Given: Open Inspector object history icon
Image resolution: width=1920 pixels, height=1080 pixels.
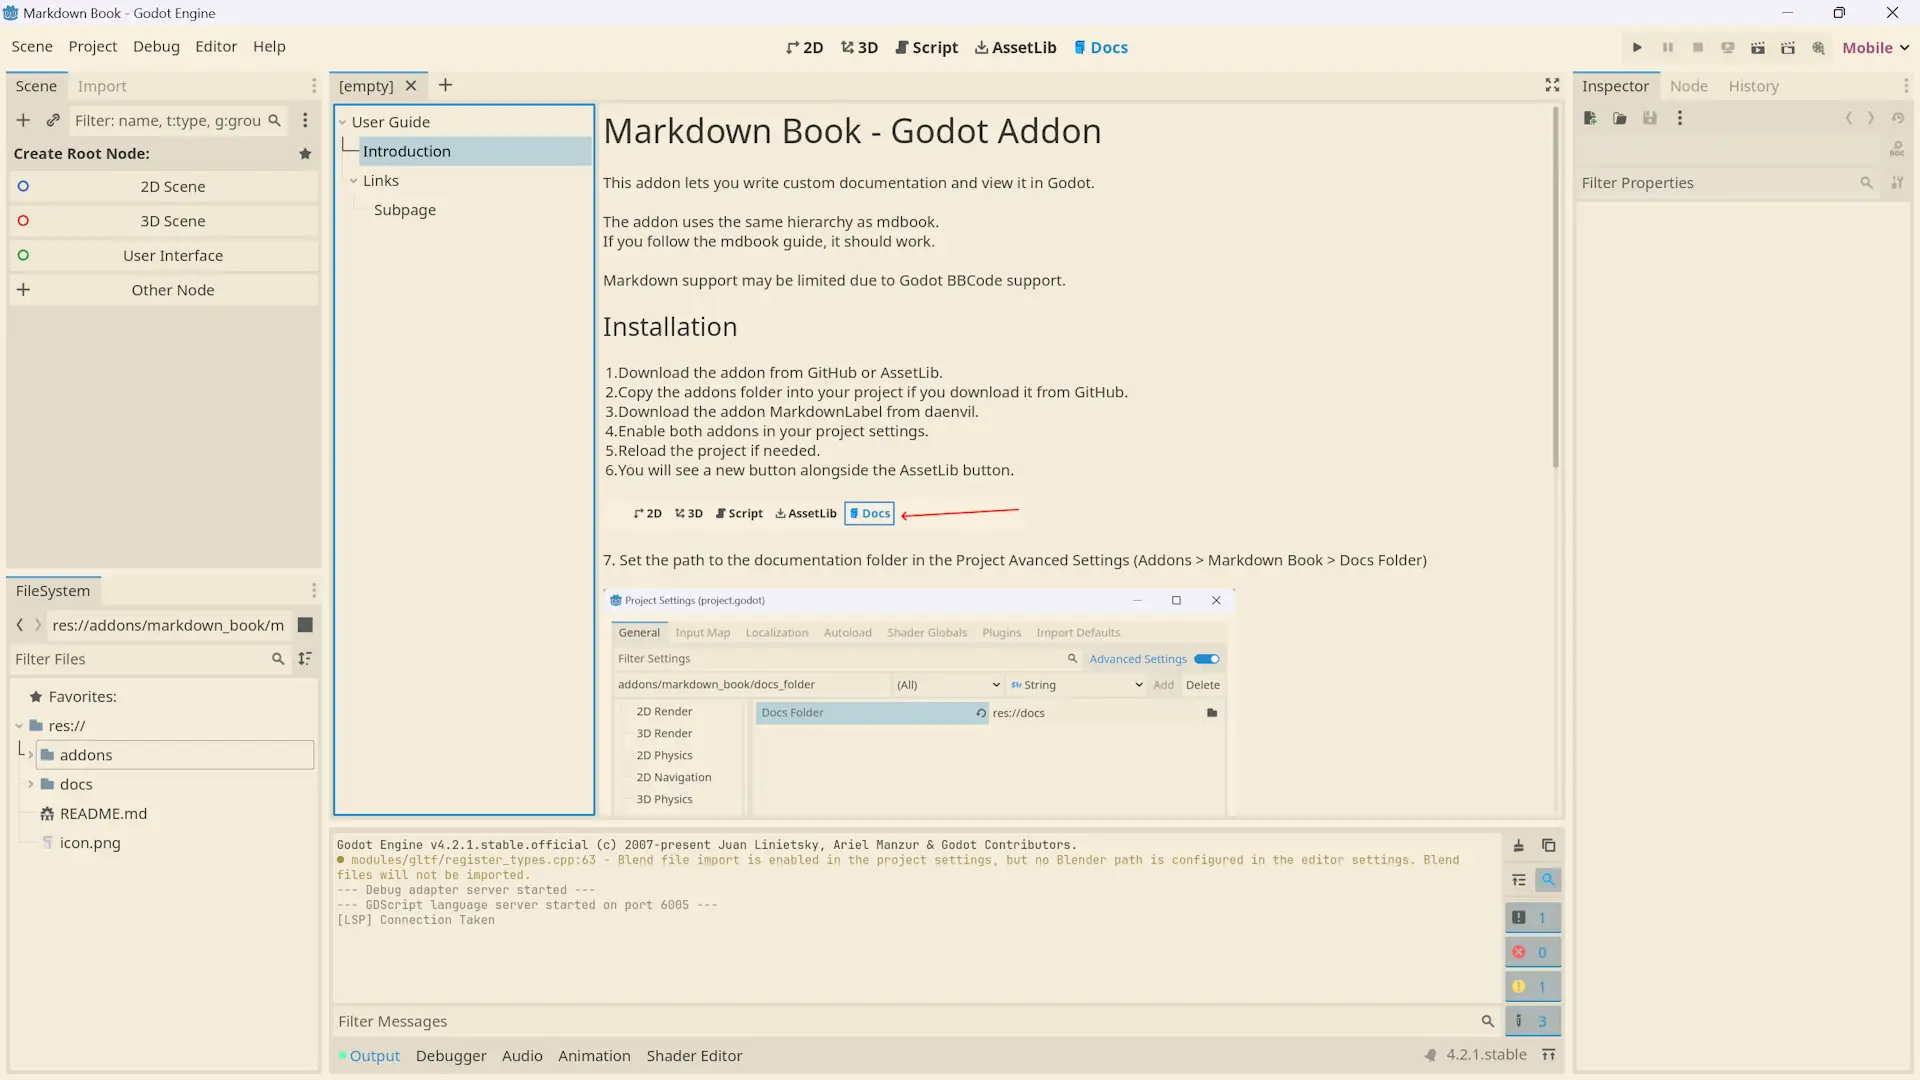Looking at the screenshot, I should (1897, 118).
